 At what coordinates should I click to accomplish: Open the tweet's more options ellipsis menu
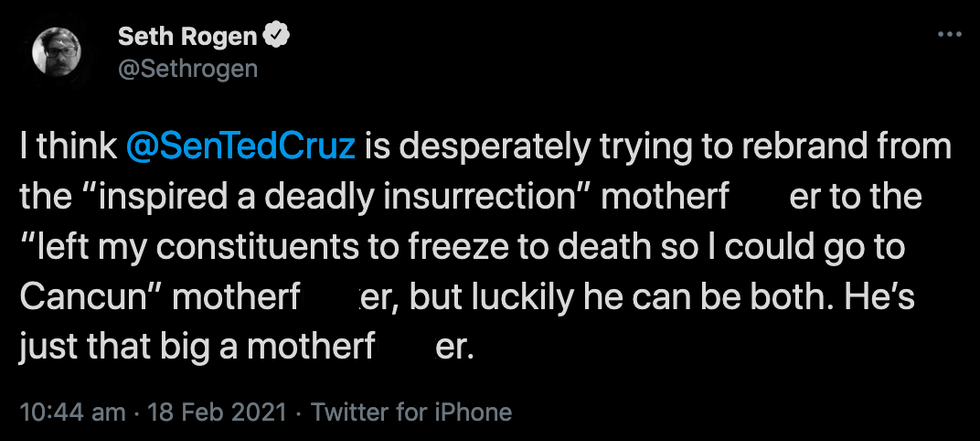(947, 35)
